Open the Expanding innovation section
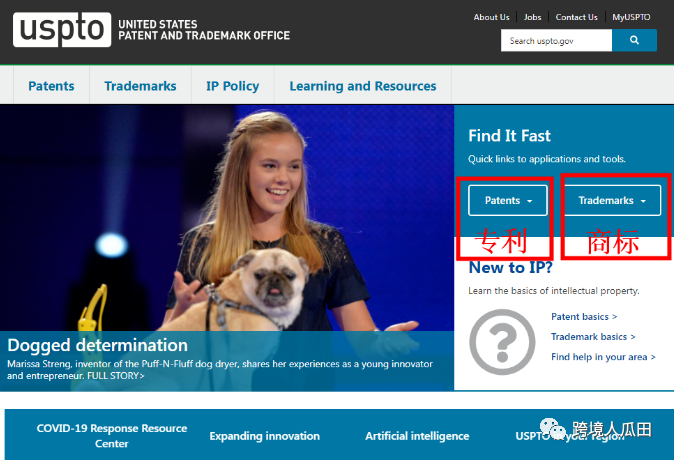The height and width of the screenshot is (460, 674). coord(264,436)
